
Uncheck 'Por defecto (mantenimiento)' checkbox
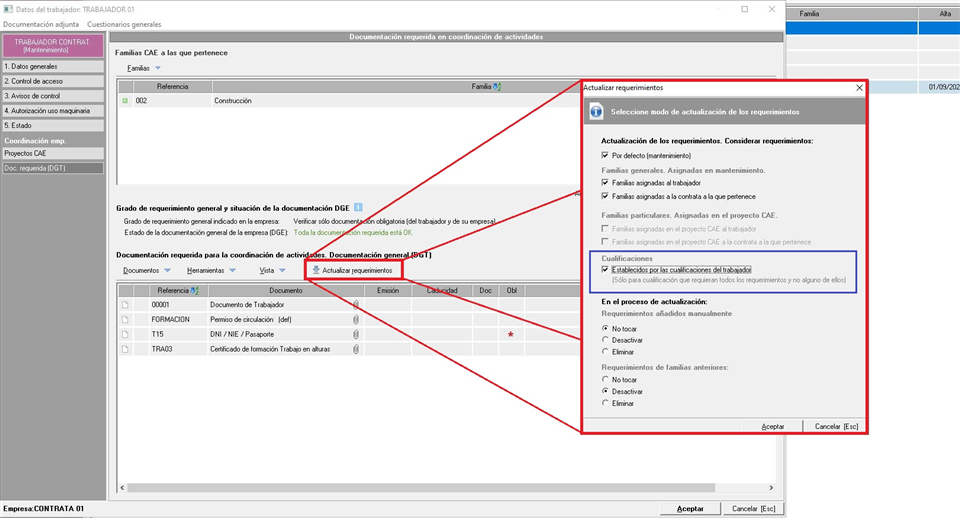605,156
